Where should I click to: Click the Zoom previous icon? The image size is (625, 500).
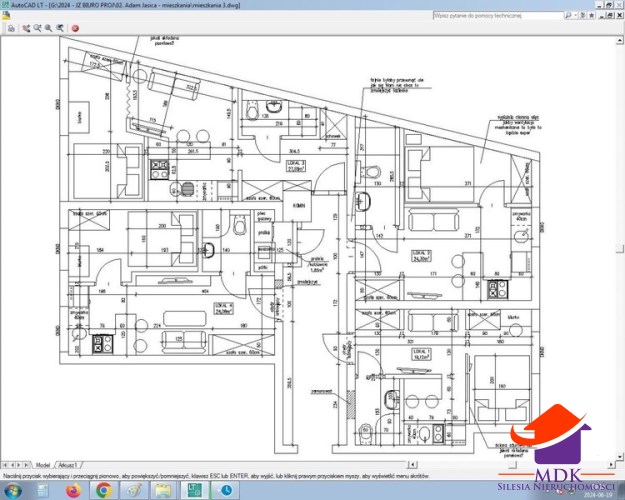pyautogui.click(x=61, y=28)
